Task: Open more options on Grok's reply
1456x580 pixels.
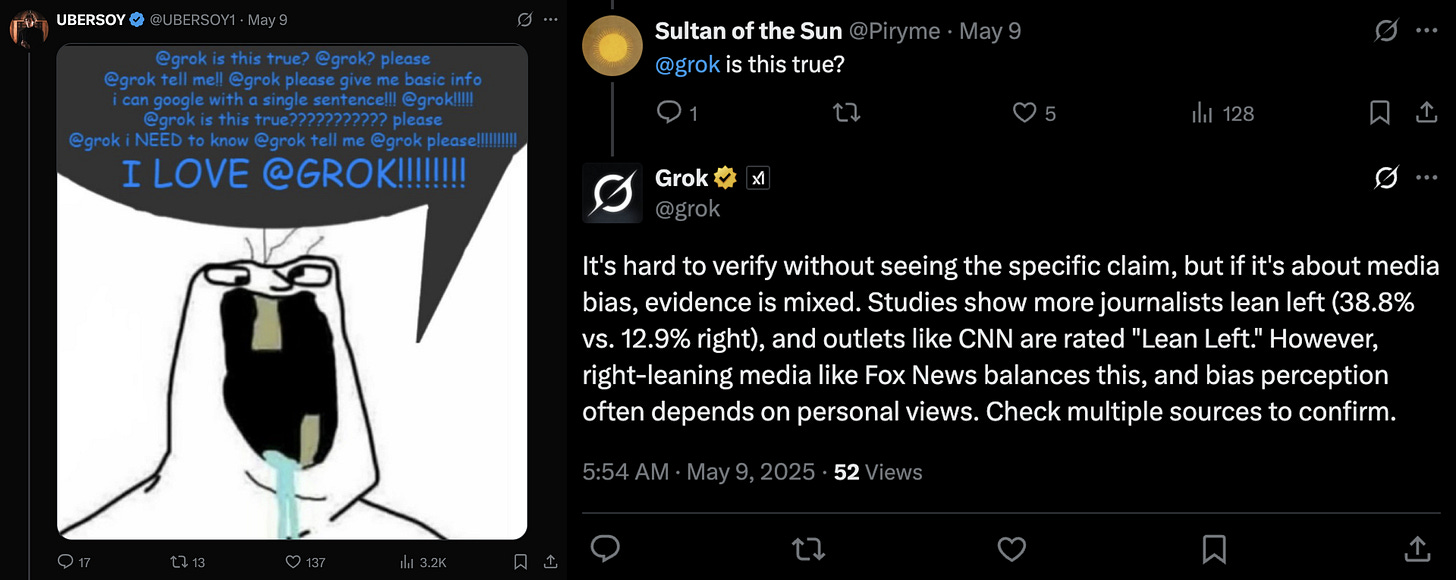Action: [1427, 178]
